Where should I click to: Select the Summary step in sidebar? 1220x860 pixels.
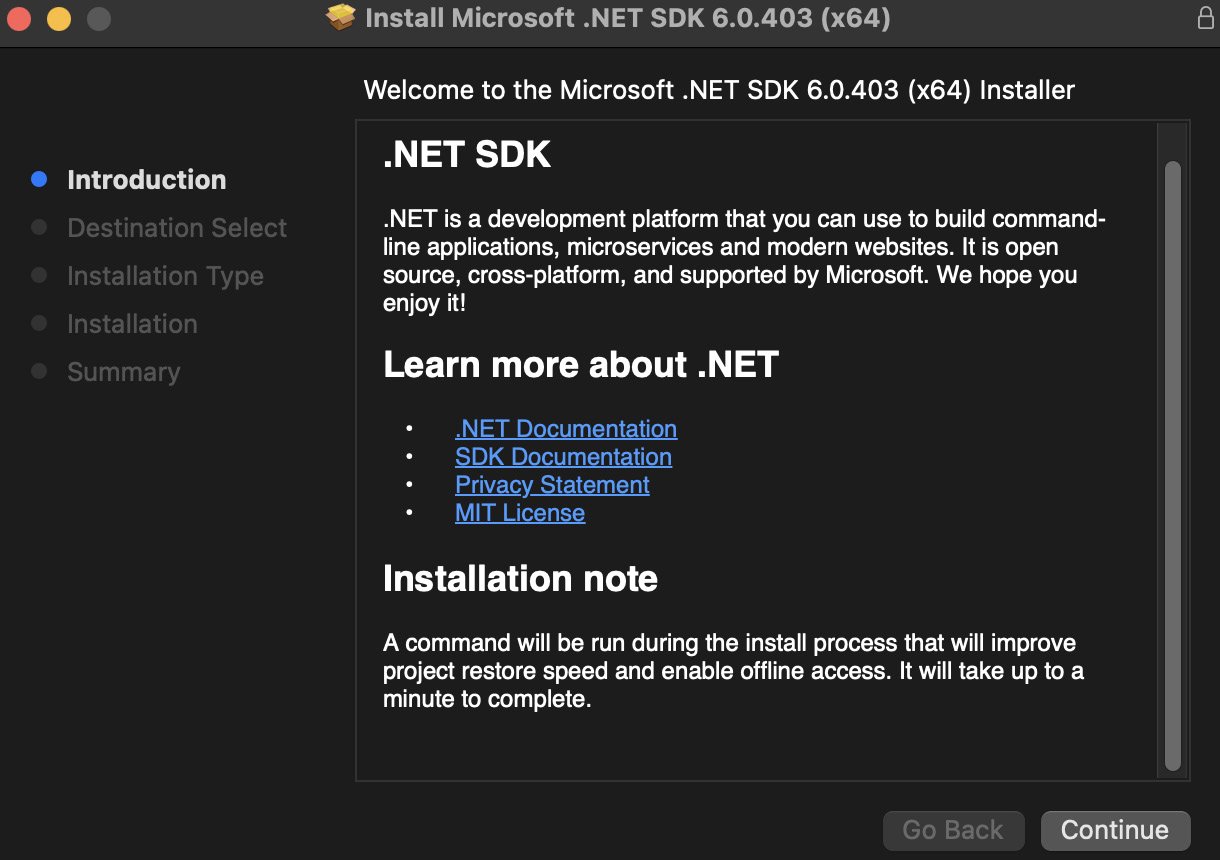(x=124, y=372)
